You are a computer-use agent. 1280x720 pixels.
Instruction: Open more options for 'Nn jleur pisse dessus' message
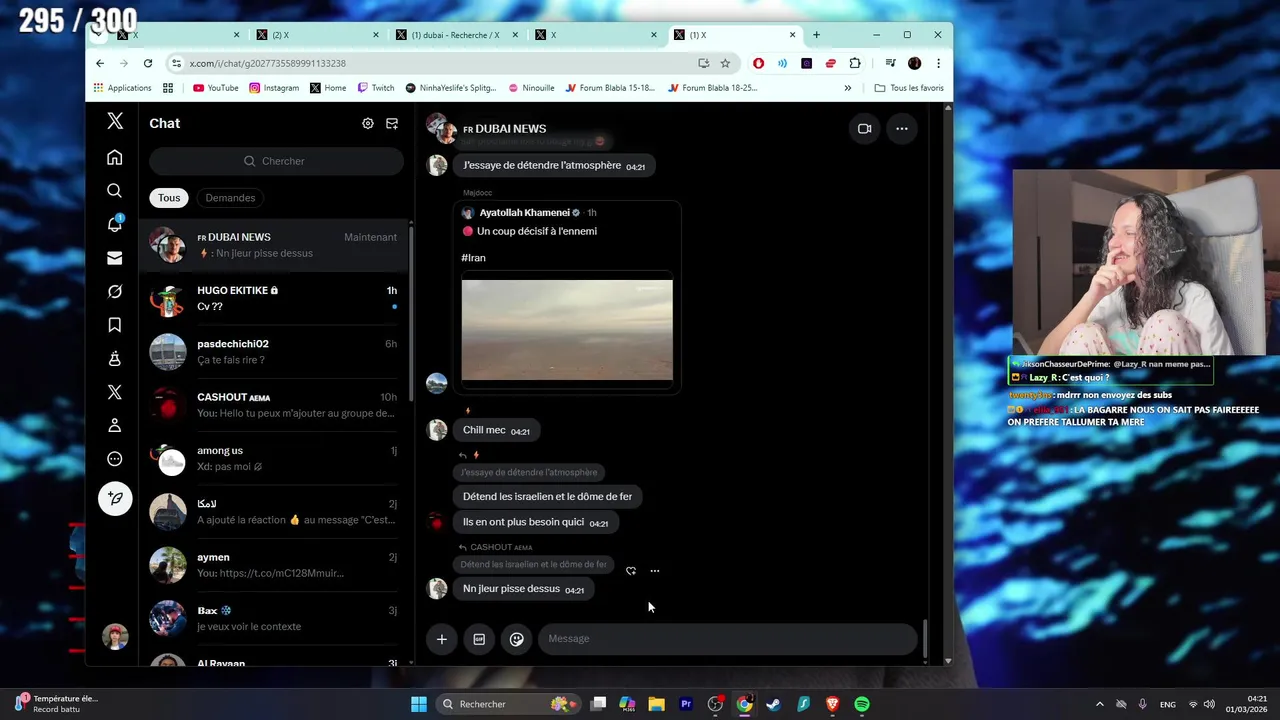pos(655,571)
